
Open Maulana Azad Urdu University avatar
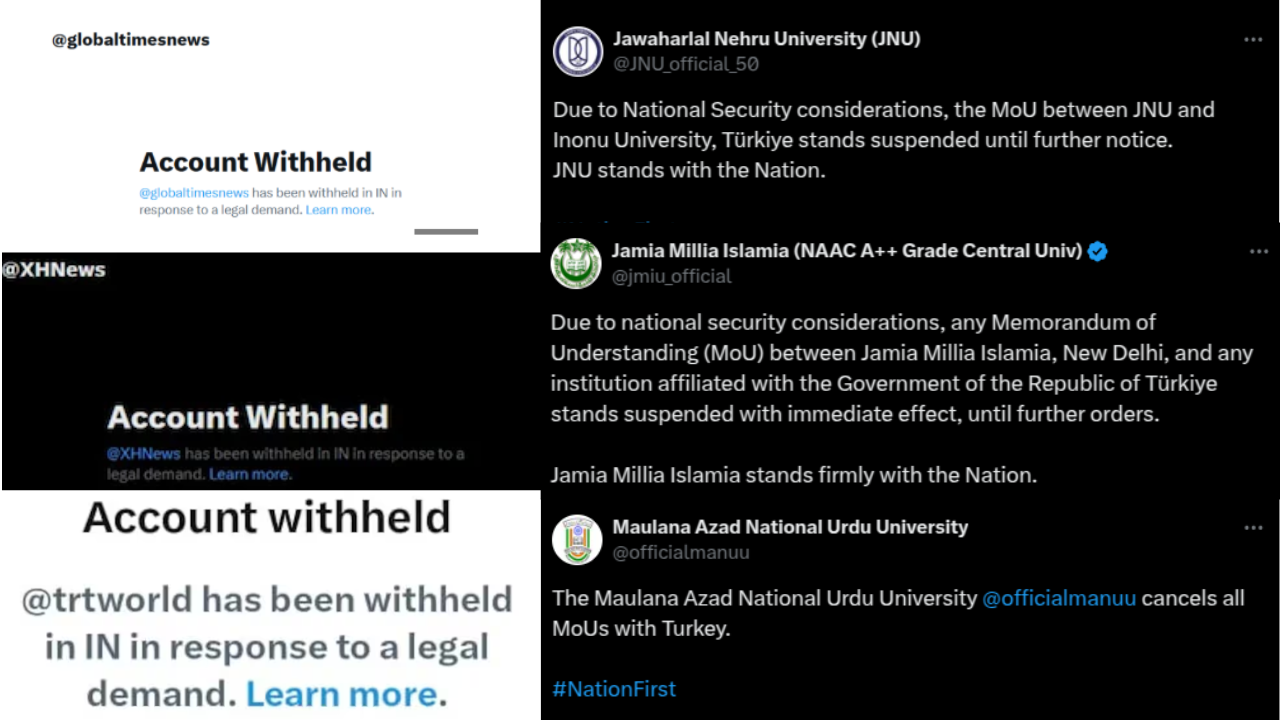coord(577,539)
